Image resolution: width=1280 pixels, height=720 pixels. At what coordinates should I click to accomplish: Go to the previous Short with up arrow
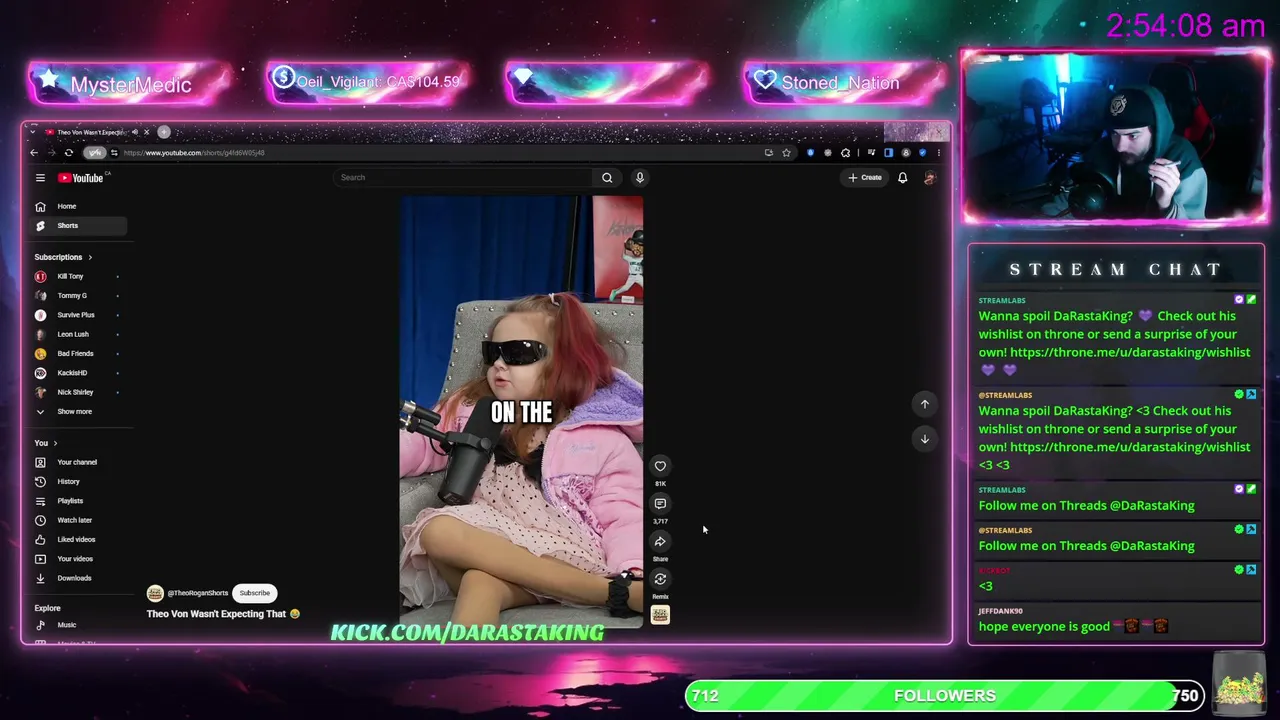tap(925, 404)
